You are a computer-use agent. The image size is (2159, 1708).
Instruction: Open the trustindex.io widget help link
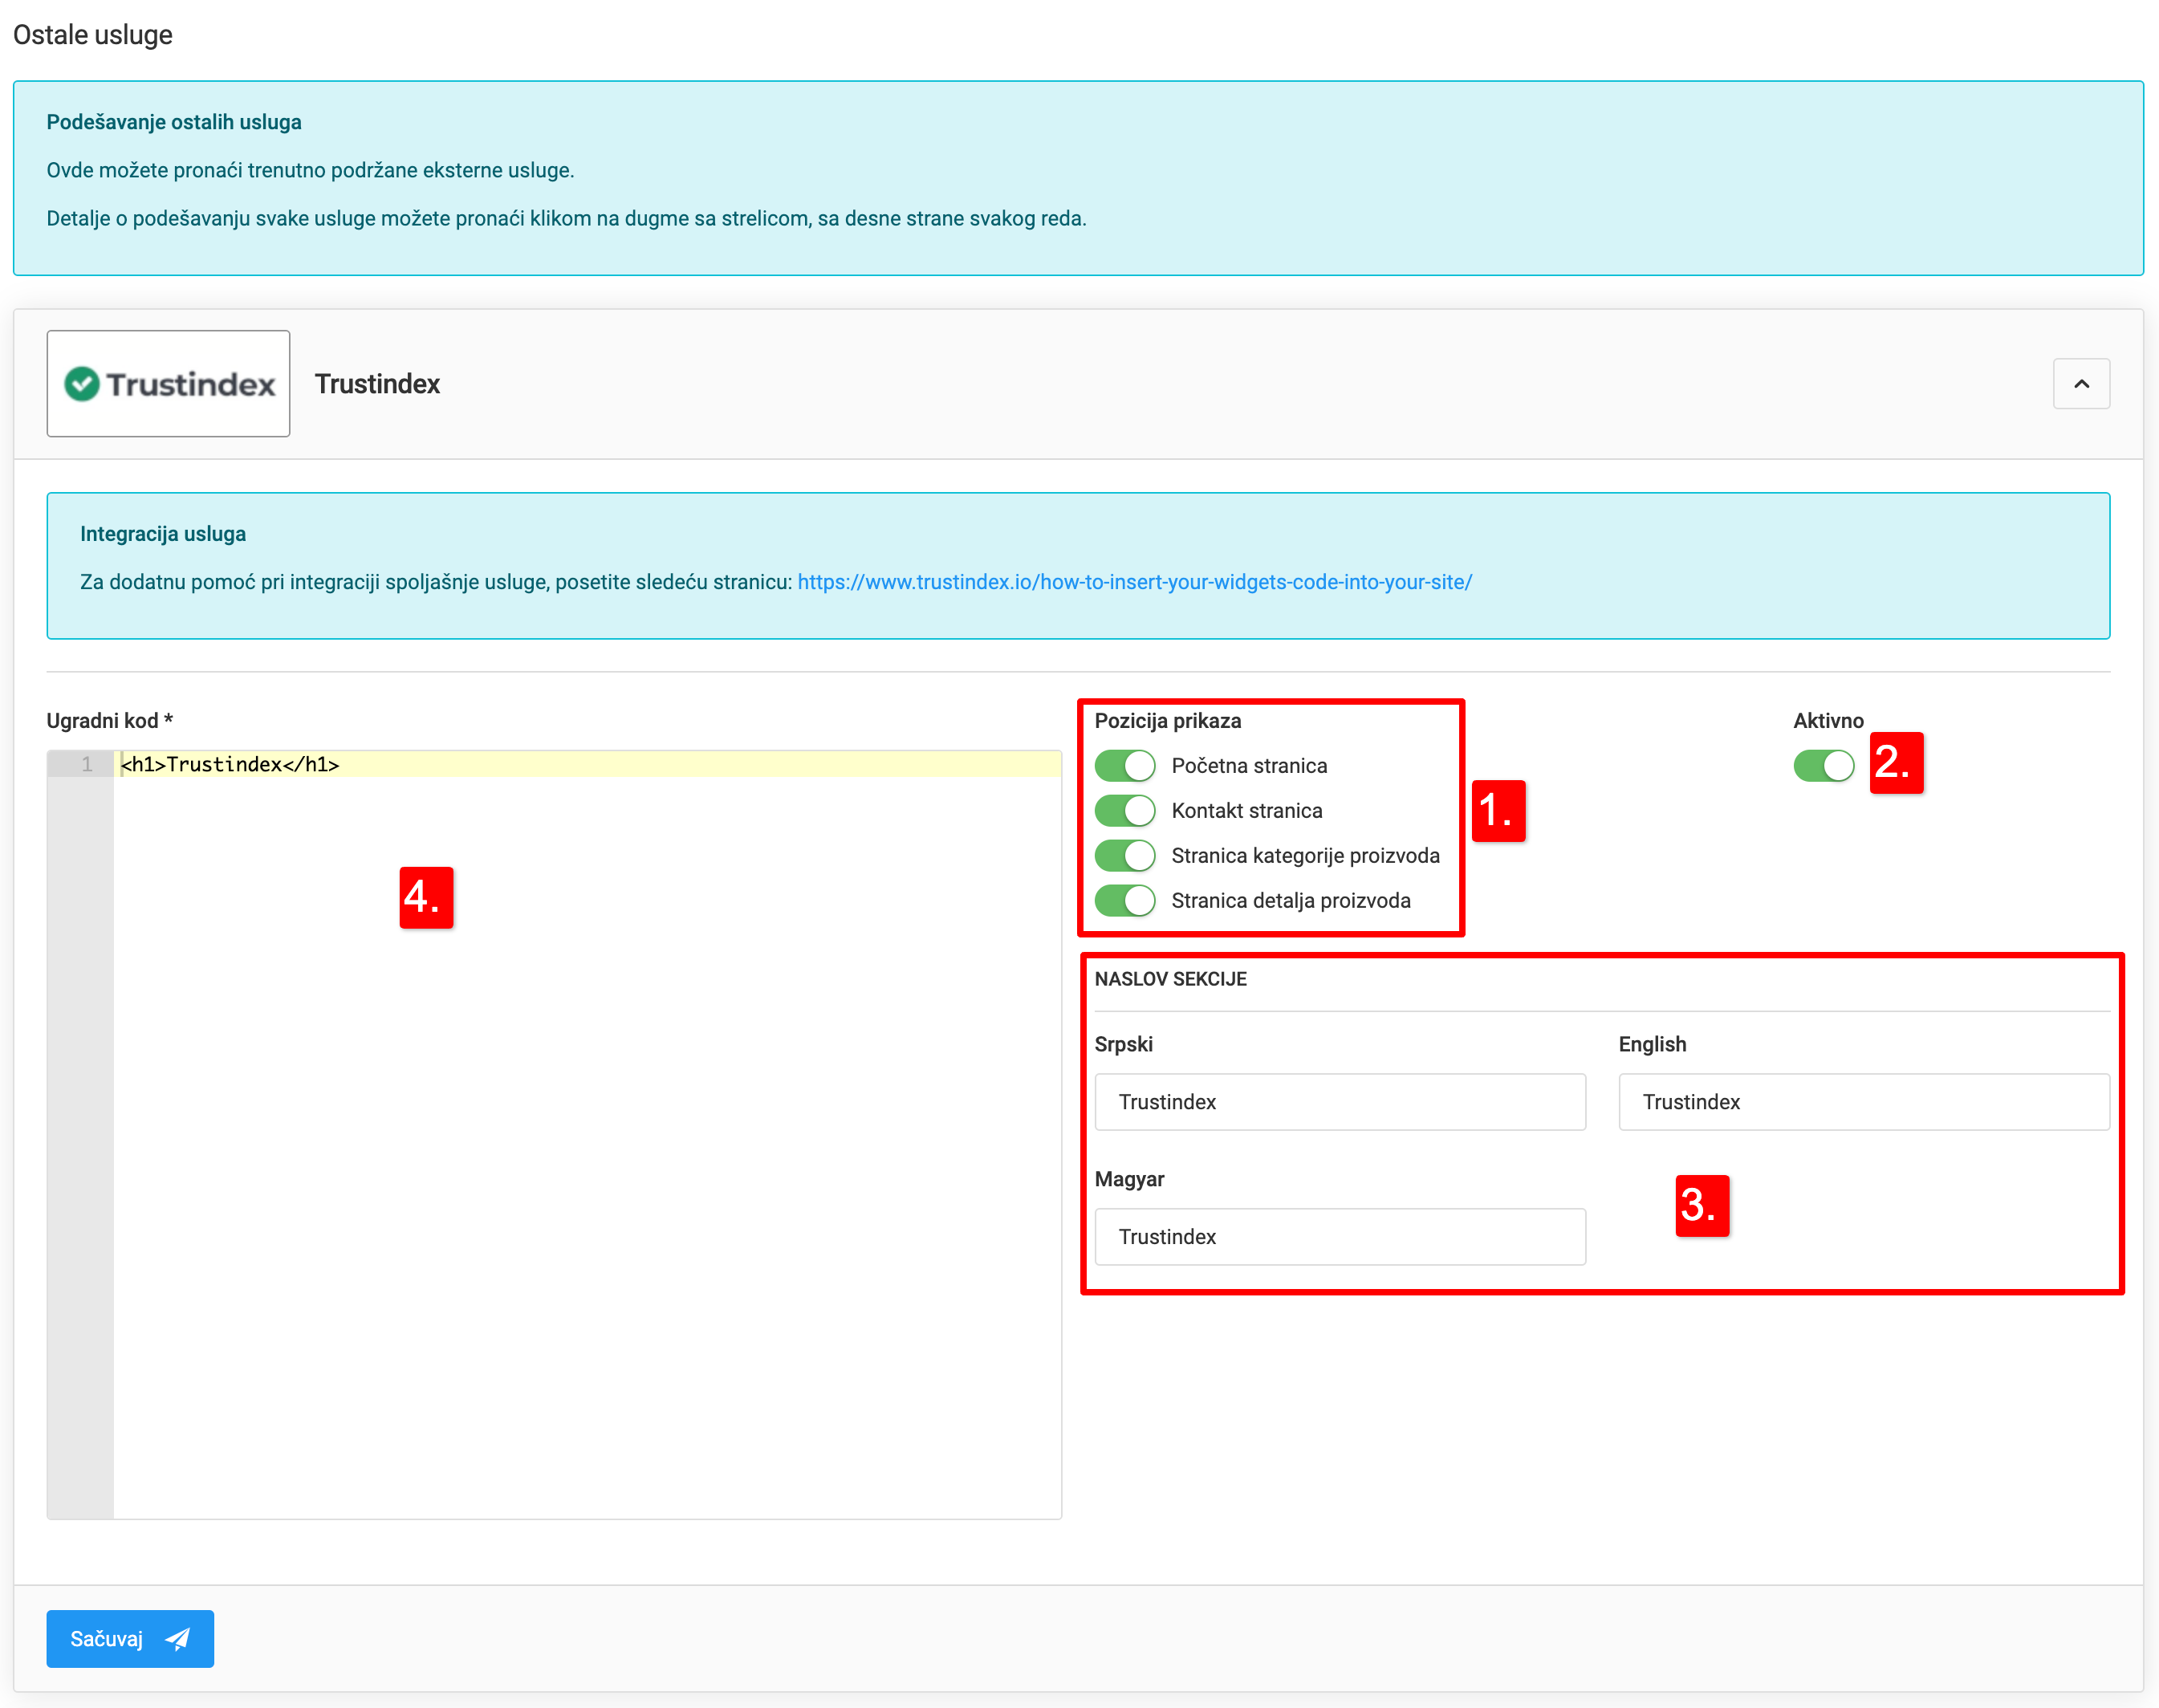(1134, 582)
